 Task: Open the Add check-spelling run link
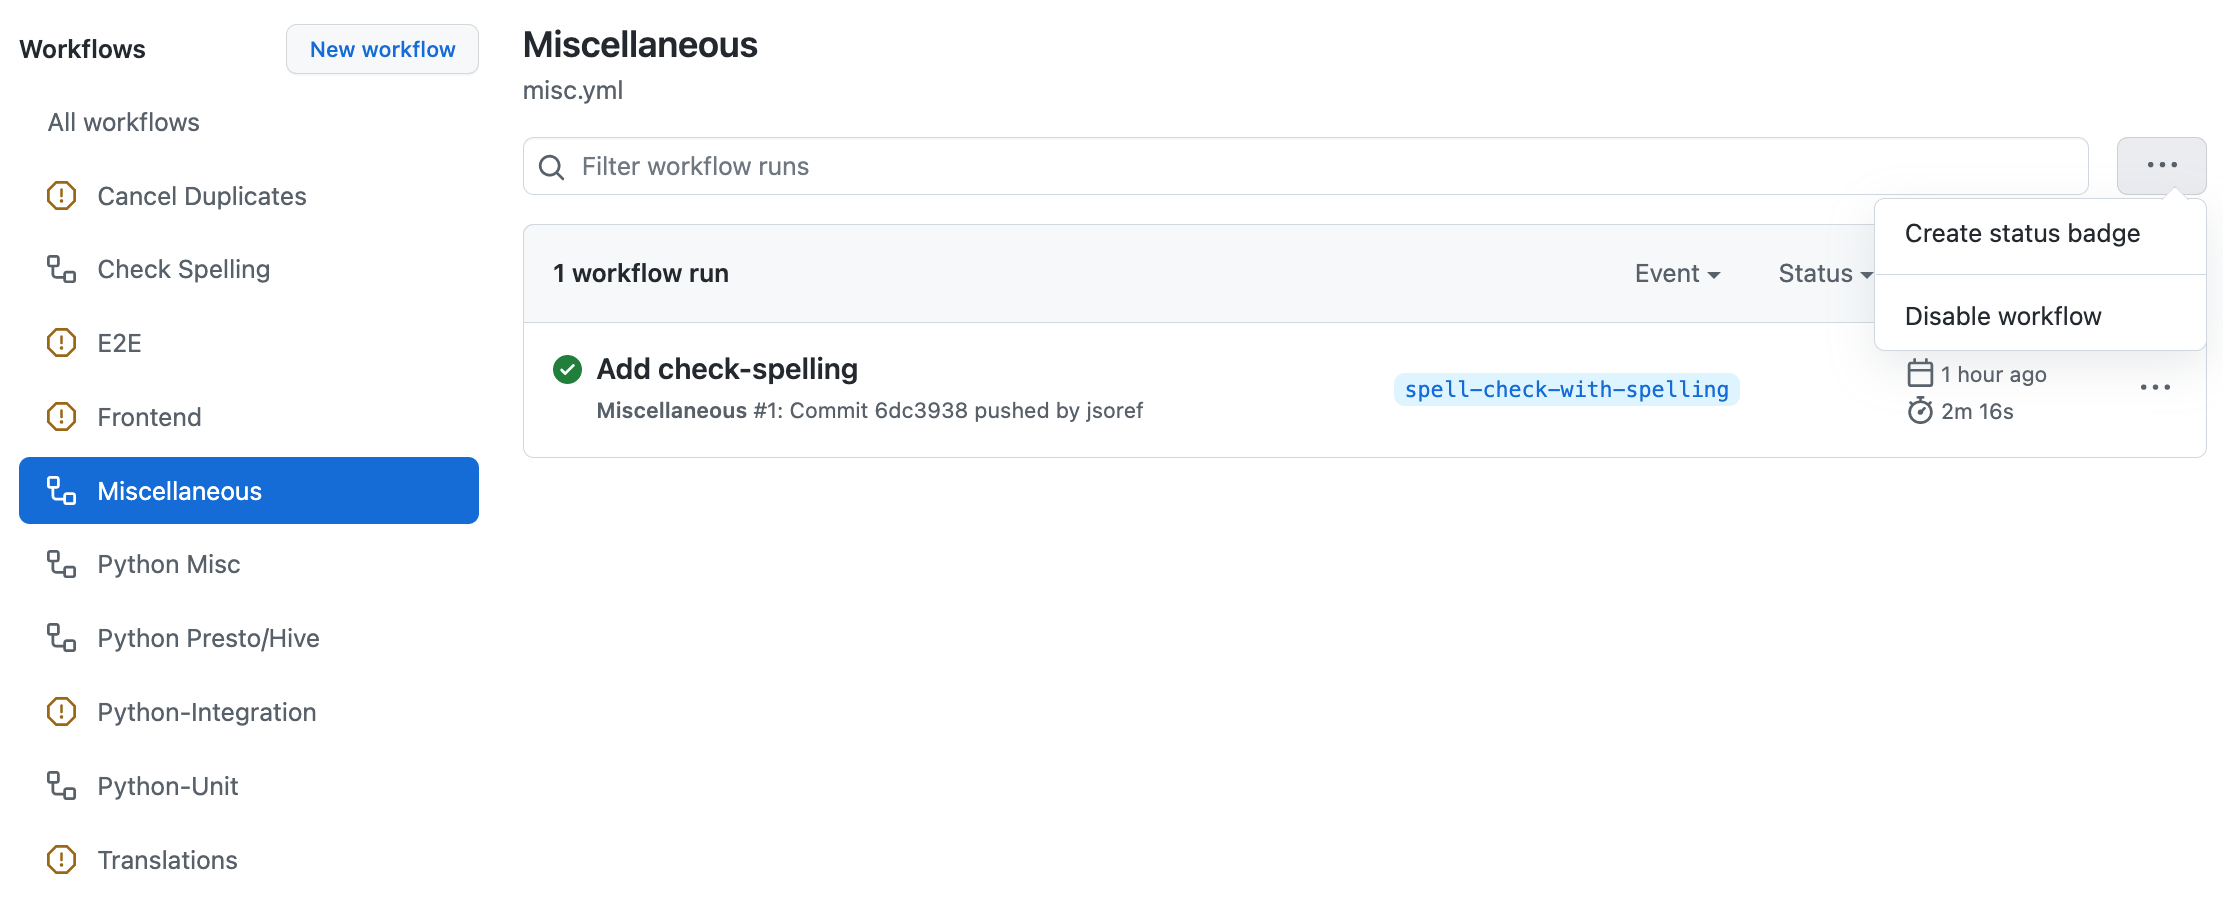727,369
